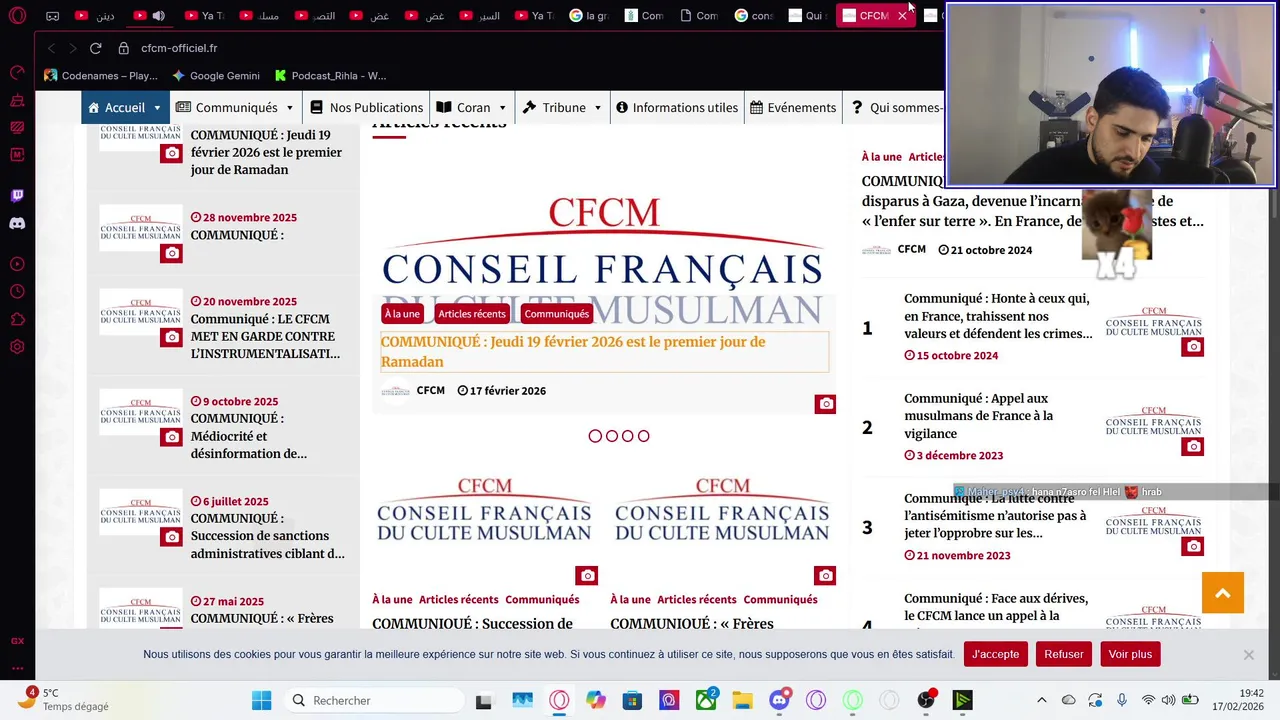
Task: Click Refuser cookie button
Action: coord(1064,654)
